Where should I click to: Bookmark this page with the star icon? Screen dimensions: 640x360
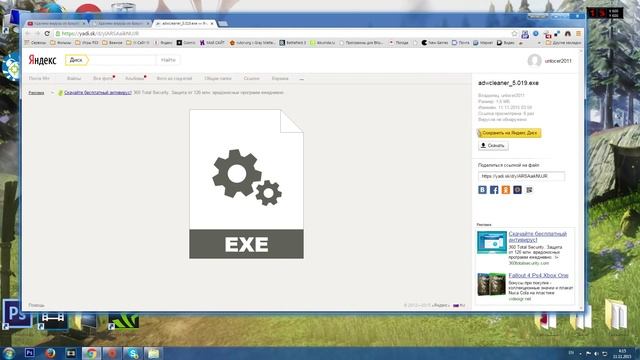[x=514, y=33]
